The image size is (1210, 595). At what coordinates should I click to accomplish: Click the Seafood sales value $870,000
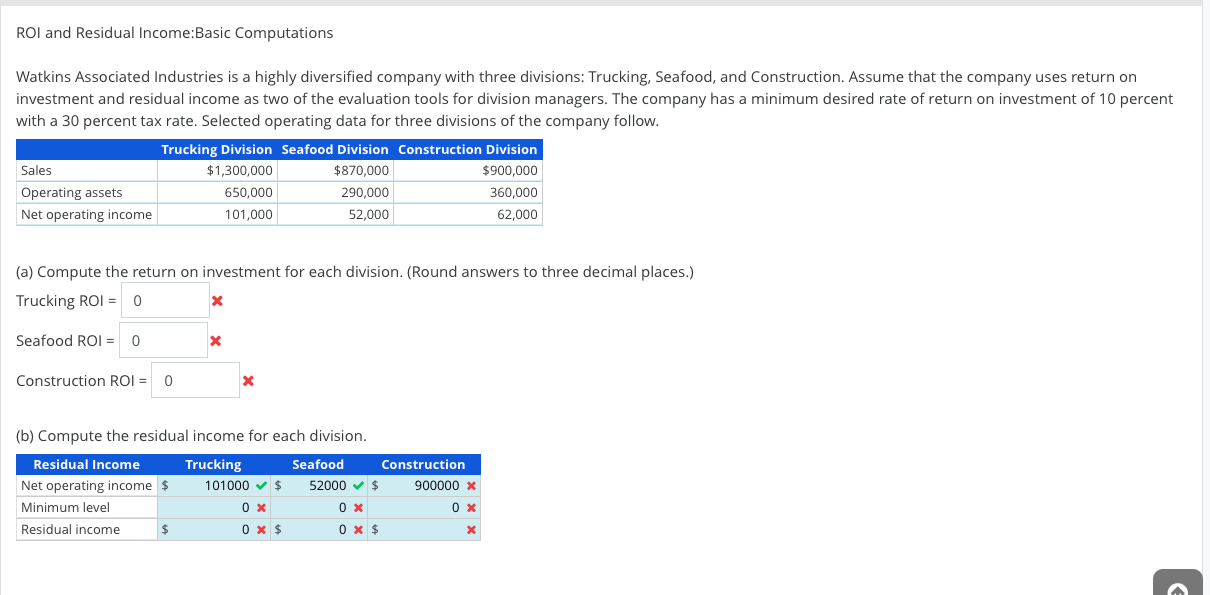point(361,171)
